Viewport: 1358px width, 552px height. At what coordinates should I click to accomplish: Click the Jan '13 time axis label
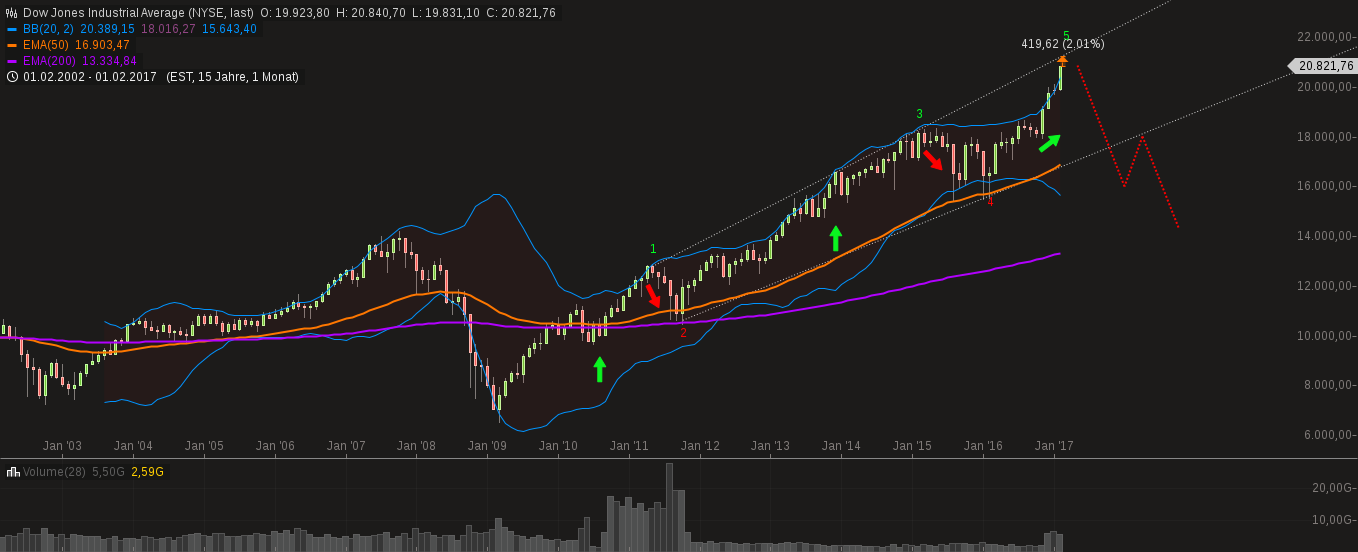[x=771, y=446]
